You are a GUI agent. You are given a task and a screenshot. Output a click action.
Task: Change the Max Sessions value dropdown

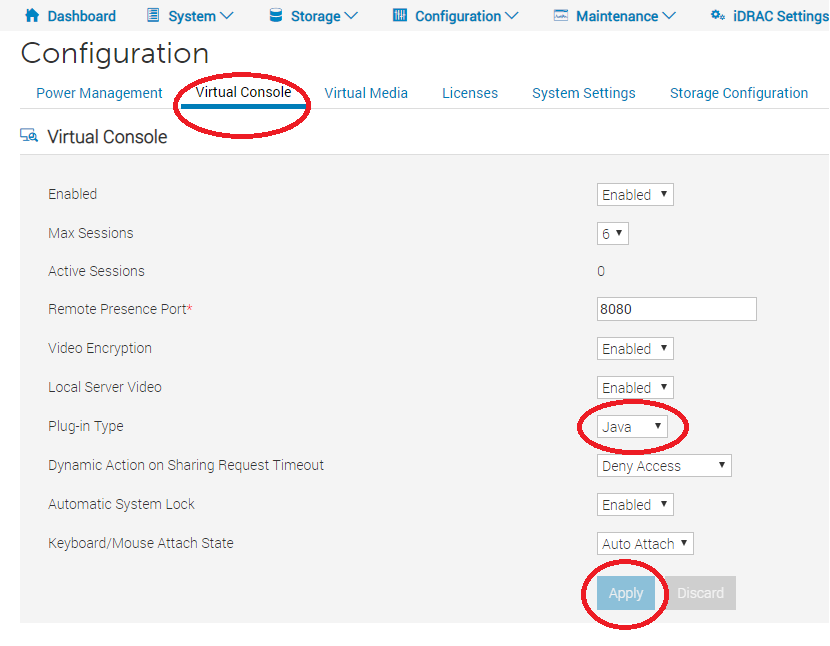coord(612,233)
